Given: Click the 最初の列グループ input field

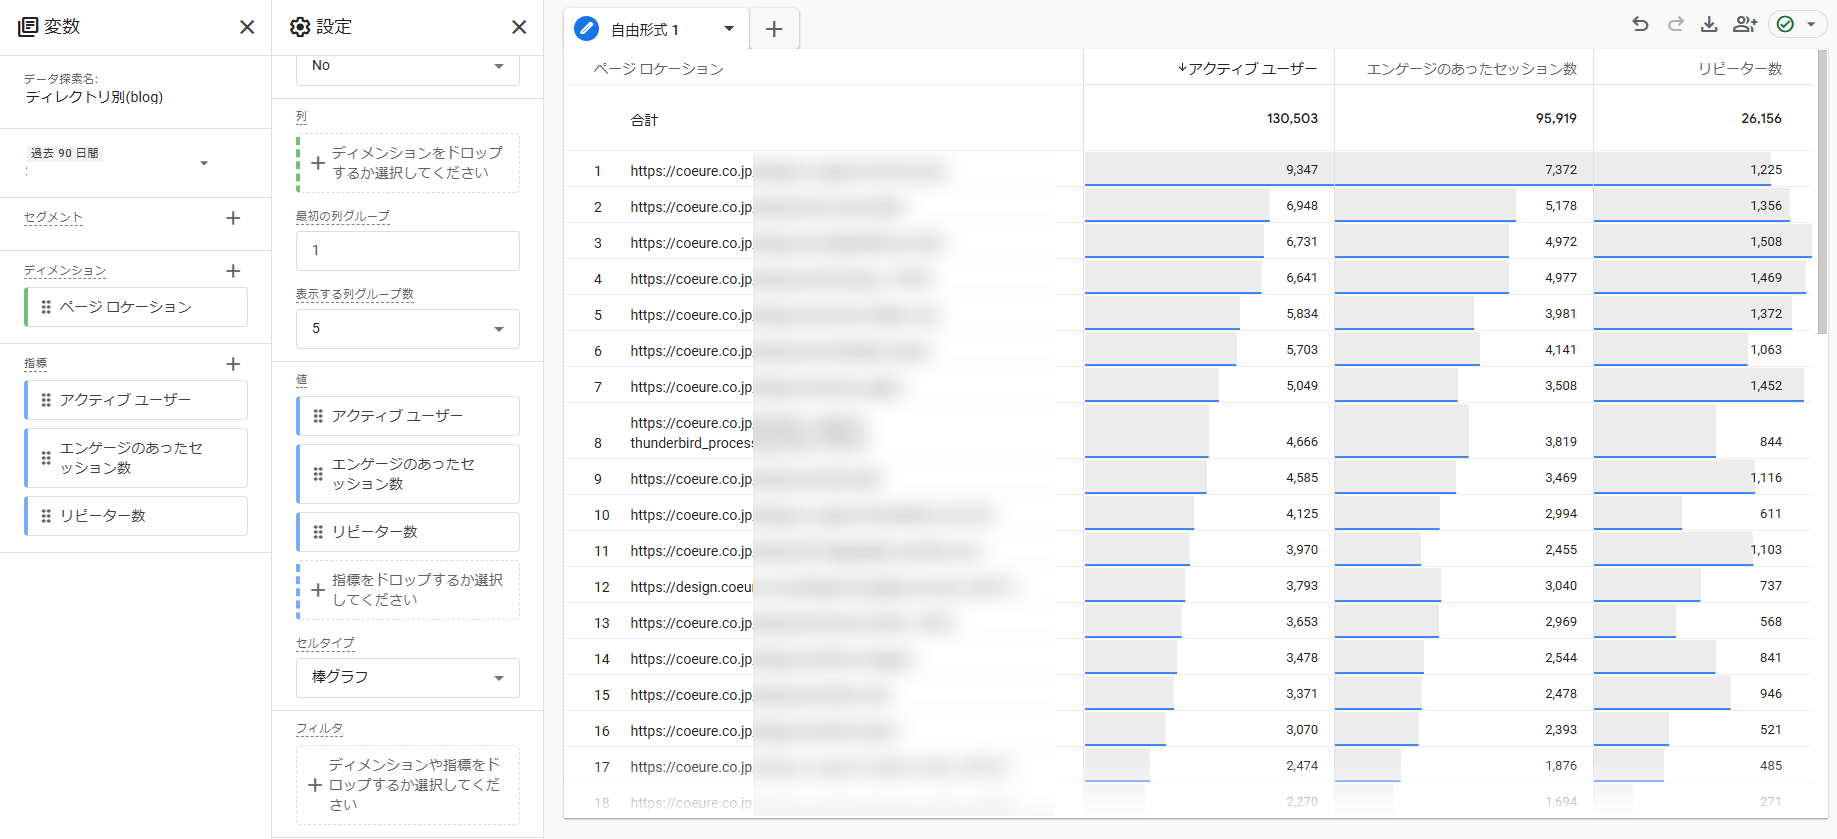Looking at the screenshot, I should pyautogui.click(x=407, y=251).
